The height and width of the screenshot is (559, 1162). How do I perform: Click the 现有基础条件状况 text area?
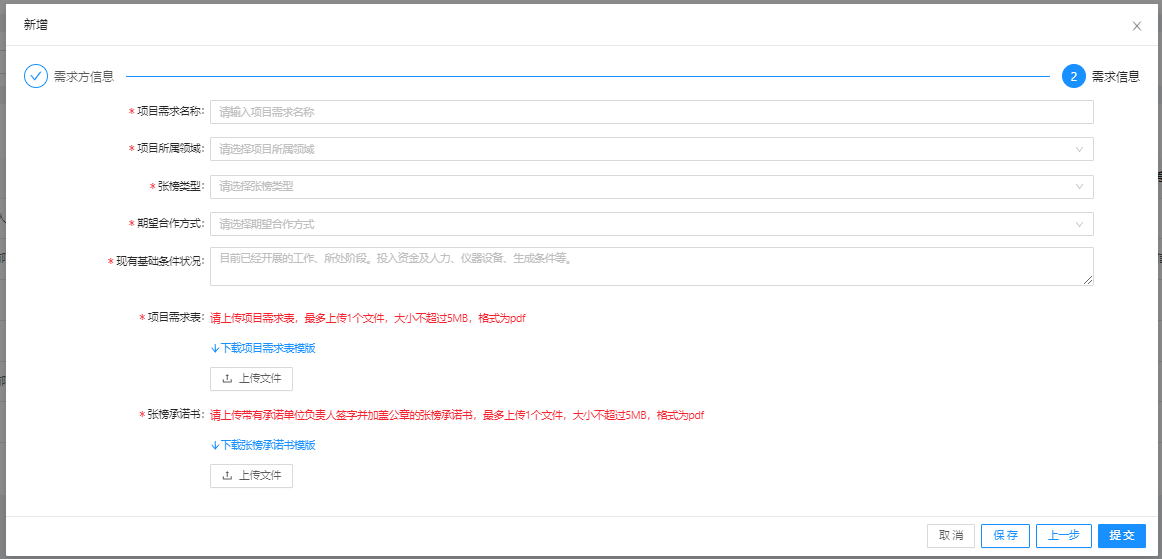[651, 266]
